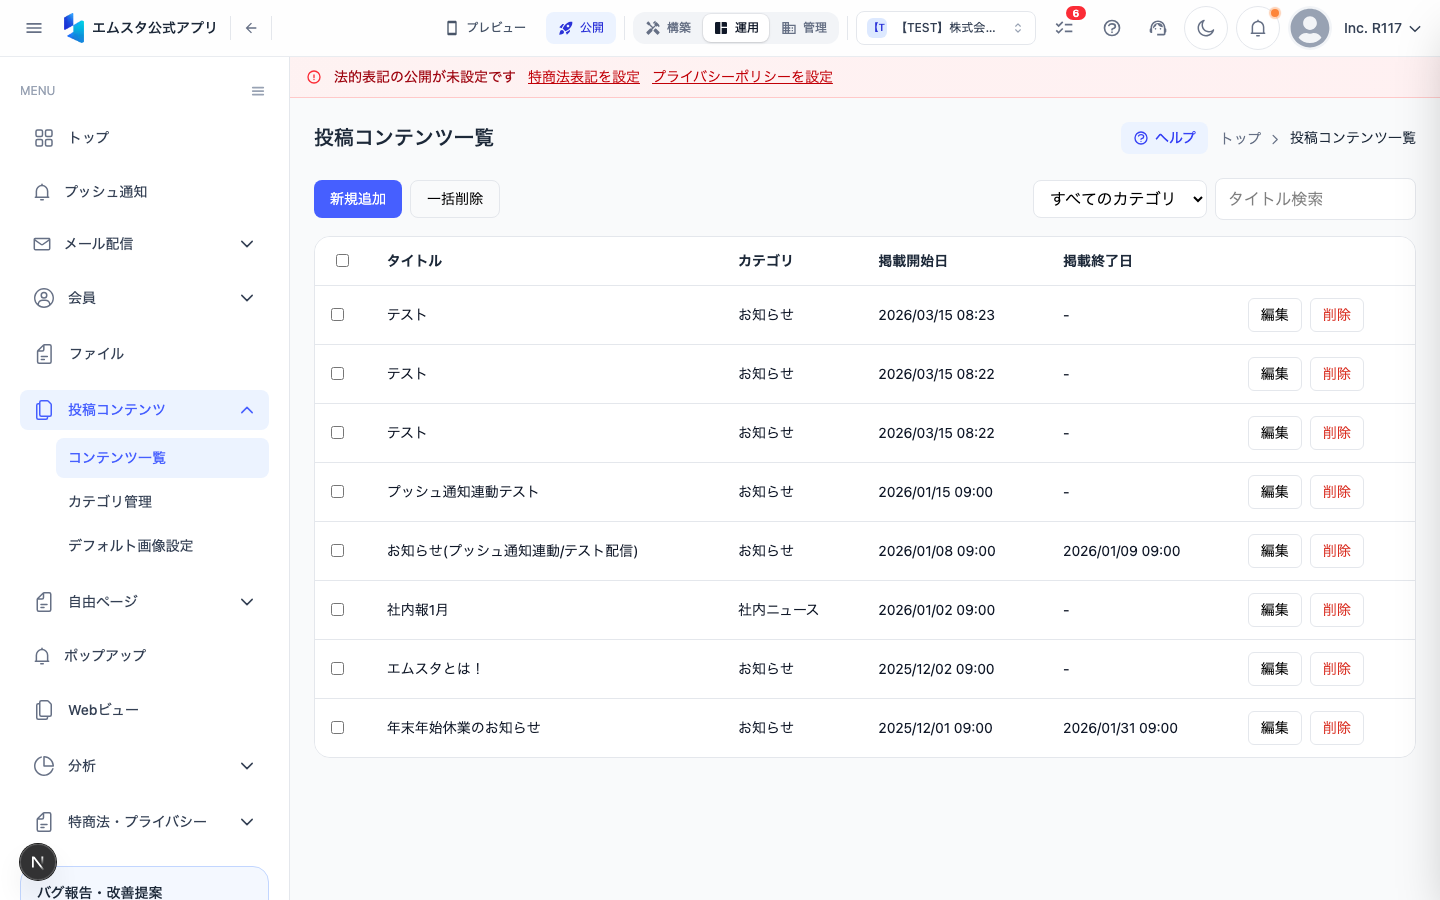This screenshot has width=1440, height=900.
Task: Collapse the MENU sidebar icon
Action: (x=258, y=91)
